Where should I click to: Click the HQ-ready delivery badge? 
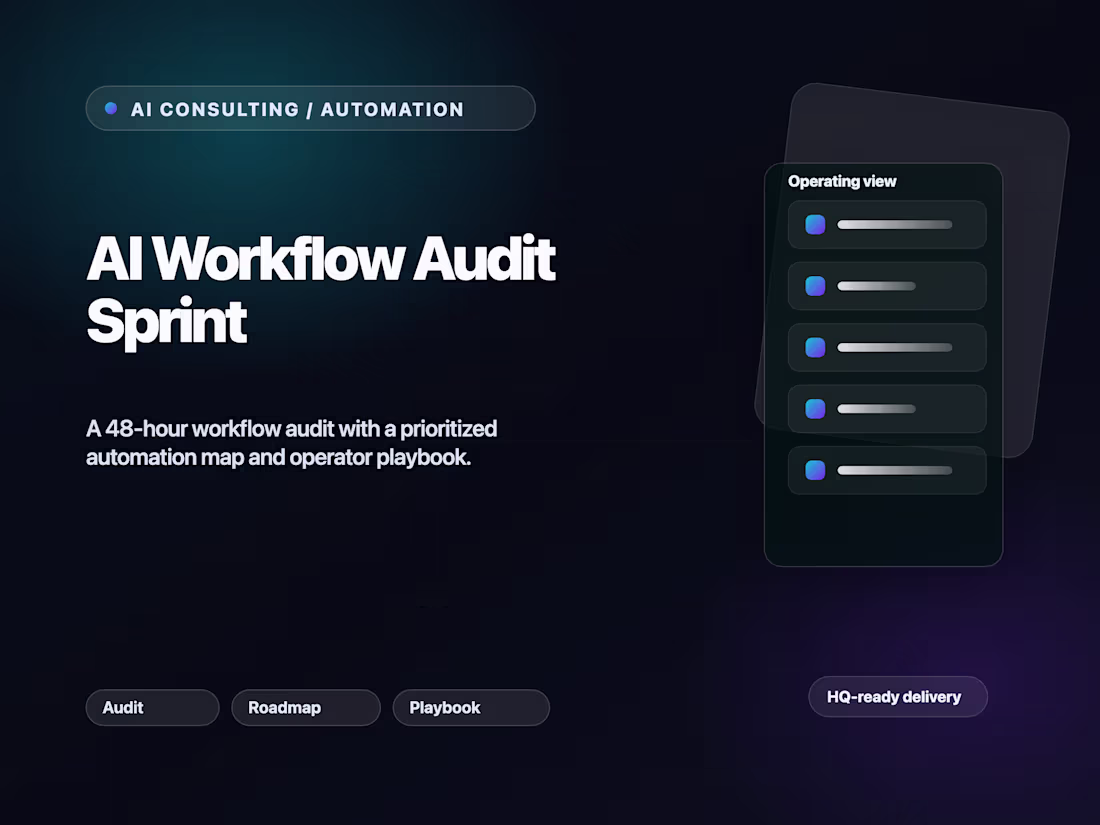tap(898, 697)
